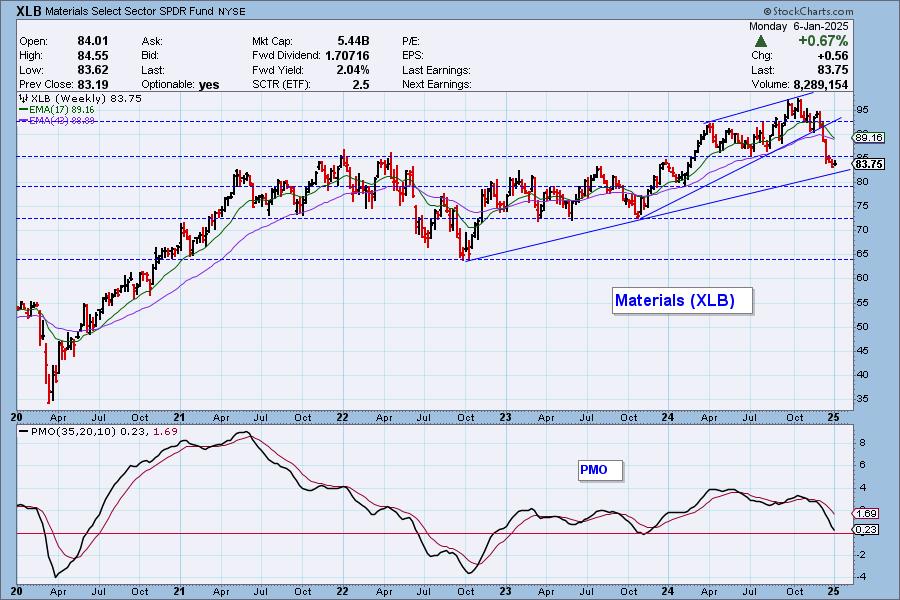Click the 0.23 PMO value tag
Viewport: 900px width, 600px height.
[866, 529]
